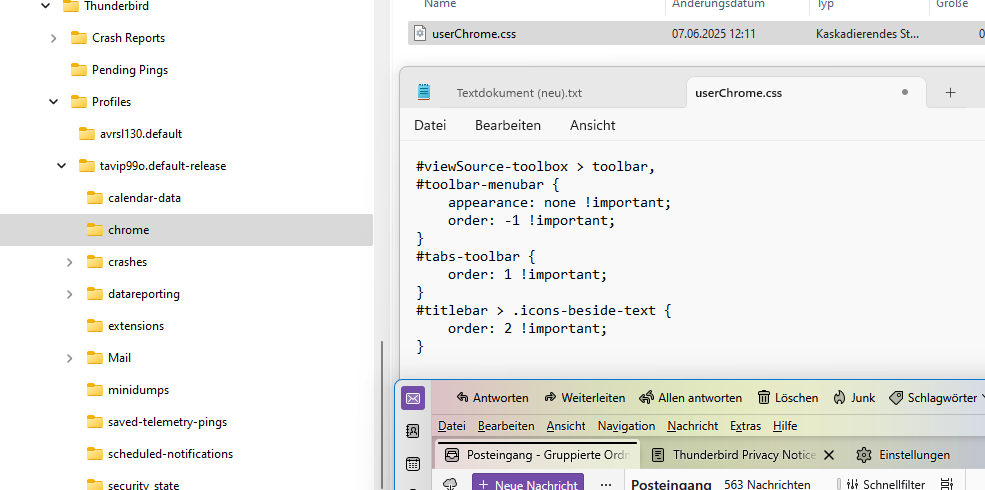
Task: Click the Antworten reply button
Action: 492,398
